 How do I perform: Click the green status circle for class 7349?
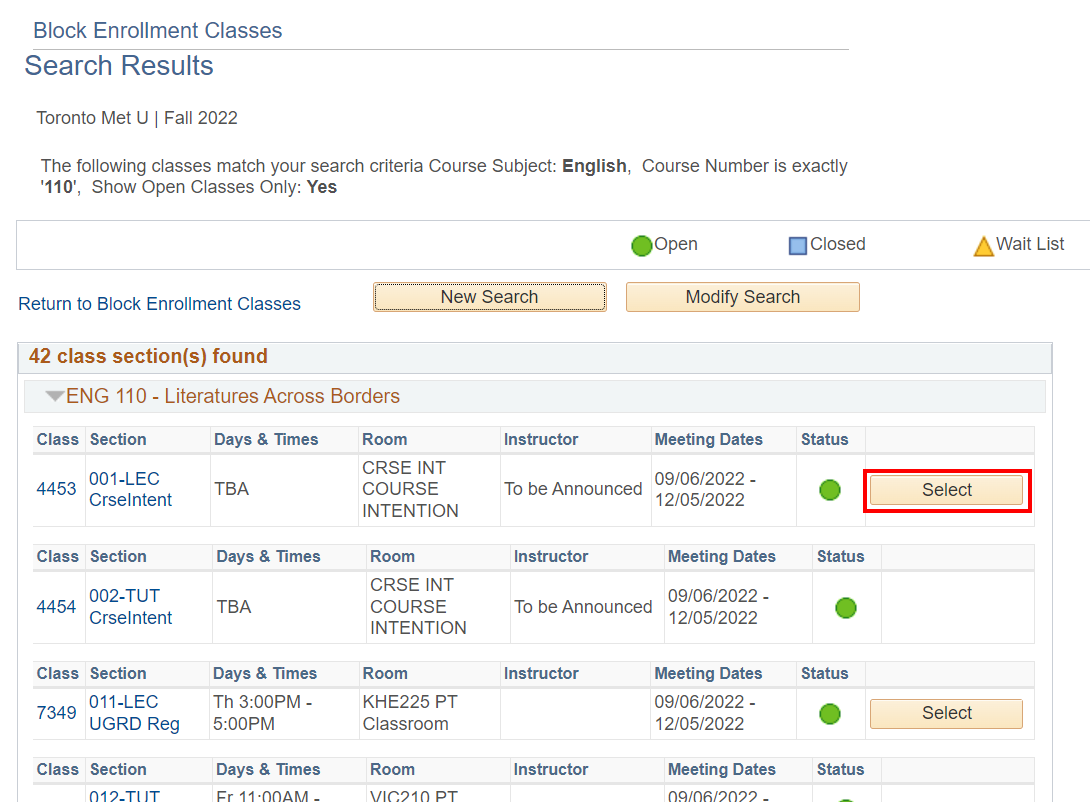[x=829, y=714]
